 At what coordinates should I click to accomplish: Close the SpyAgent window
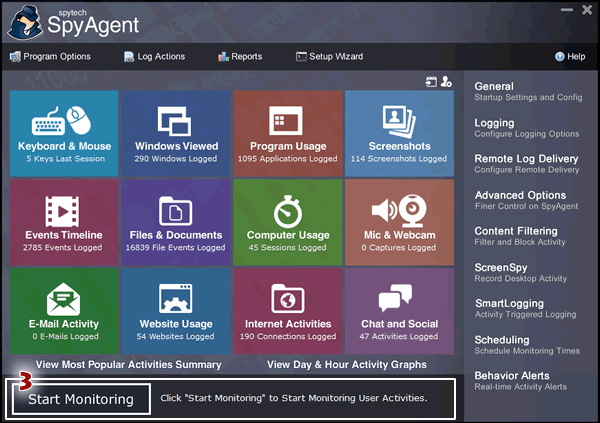coord(587,10)
